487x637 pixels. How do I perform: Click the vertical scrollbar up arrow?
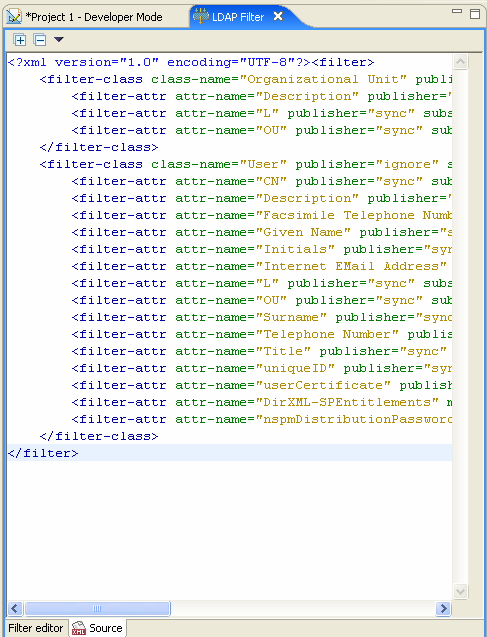(460, 62)
